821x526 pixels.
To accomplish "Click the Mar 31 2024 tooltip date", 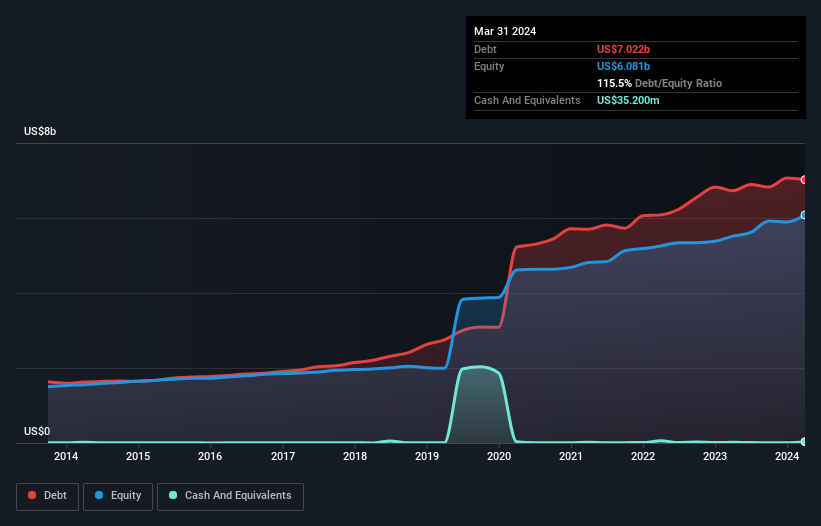I will pos(505,31).
